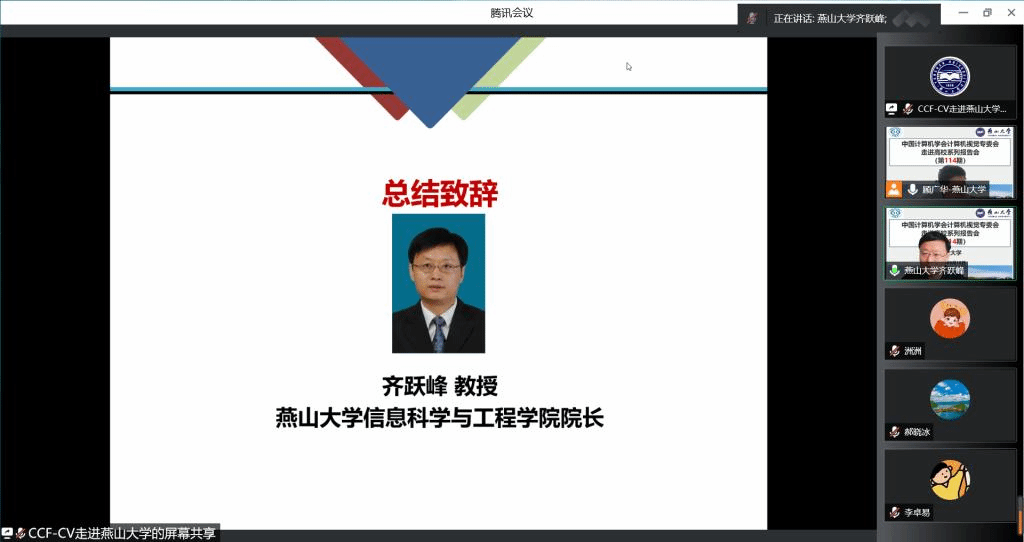This screenshot has width=1024, height=542.
Task: Click the microphone icon next to 燕山大学 host name
Action: coord(912,189)
